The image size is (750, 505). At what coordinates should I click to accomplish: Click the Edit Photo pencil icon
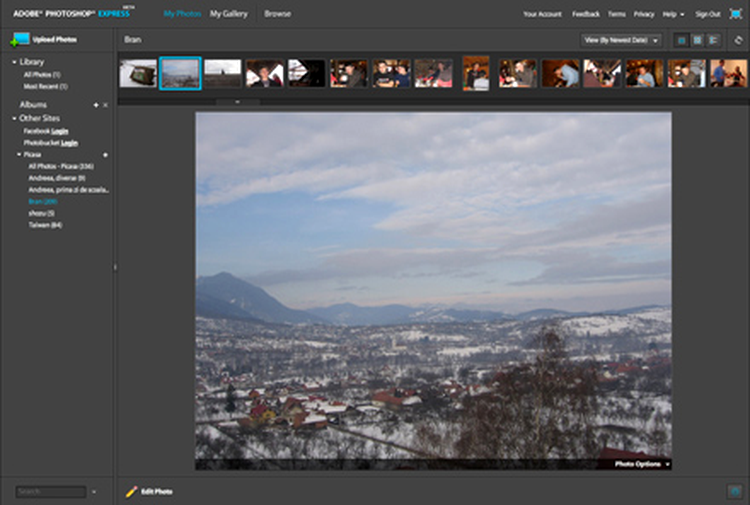point(131,491)
